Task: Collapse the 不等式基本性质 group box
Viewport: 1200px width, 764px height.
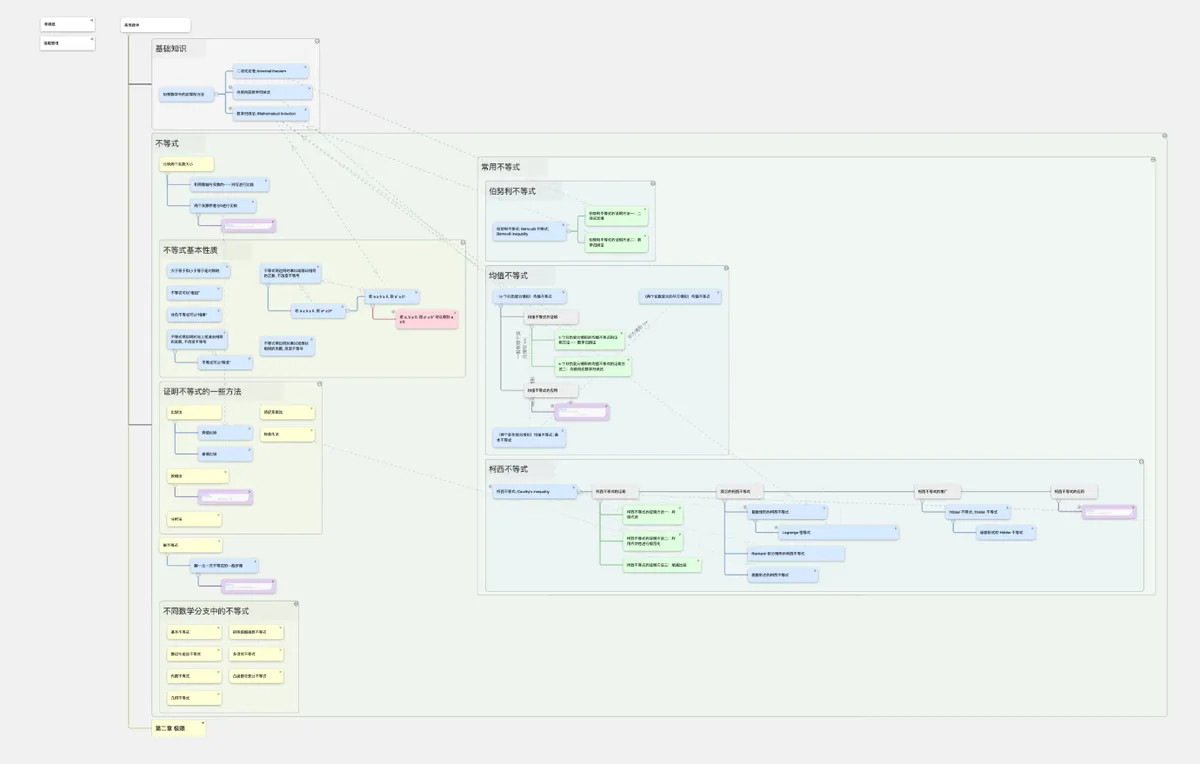Action: [x=465, y=241]
